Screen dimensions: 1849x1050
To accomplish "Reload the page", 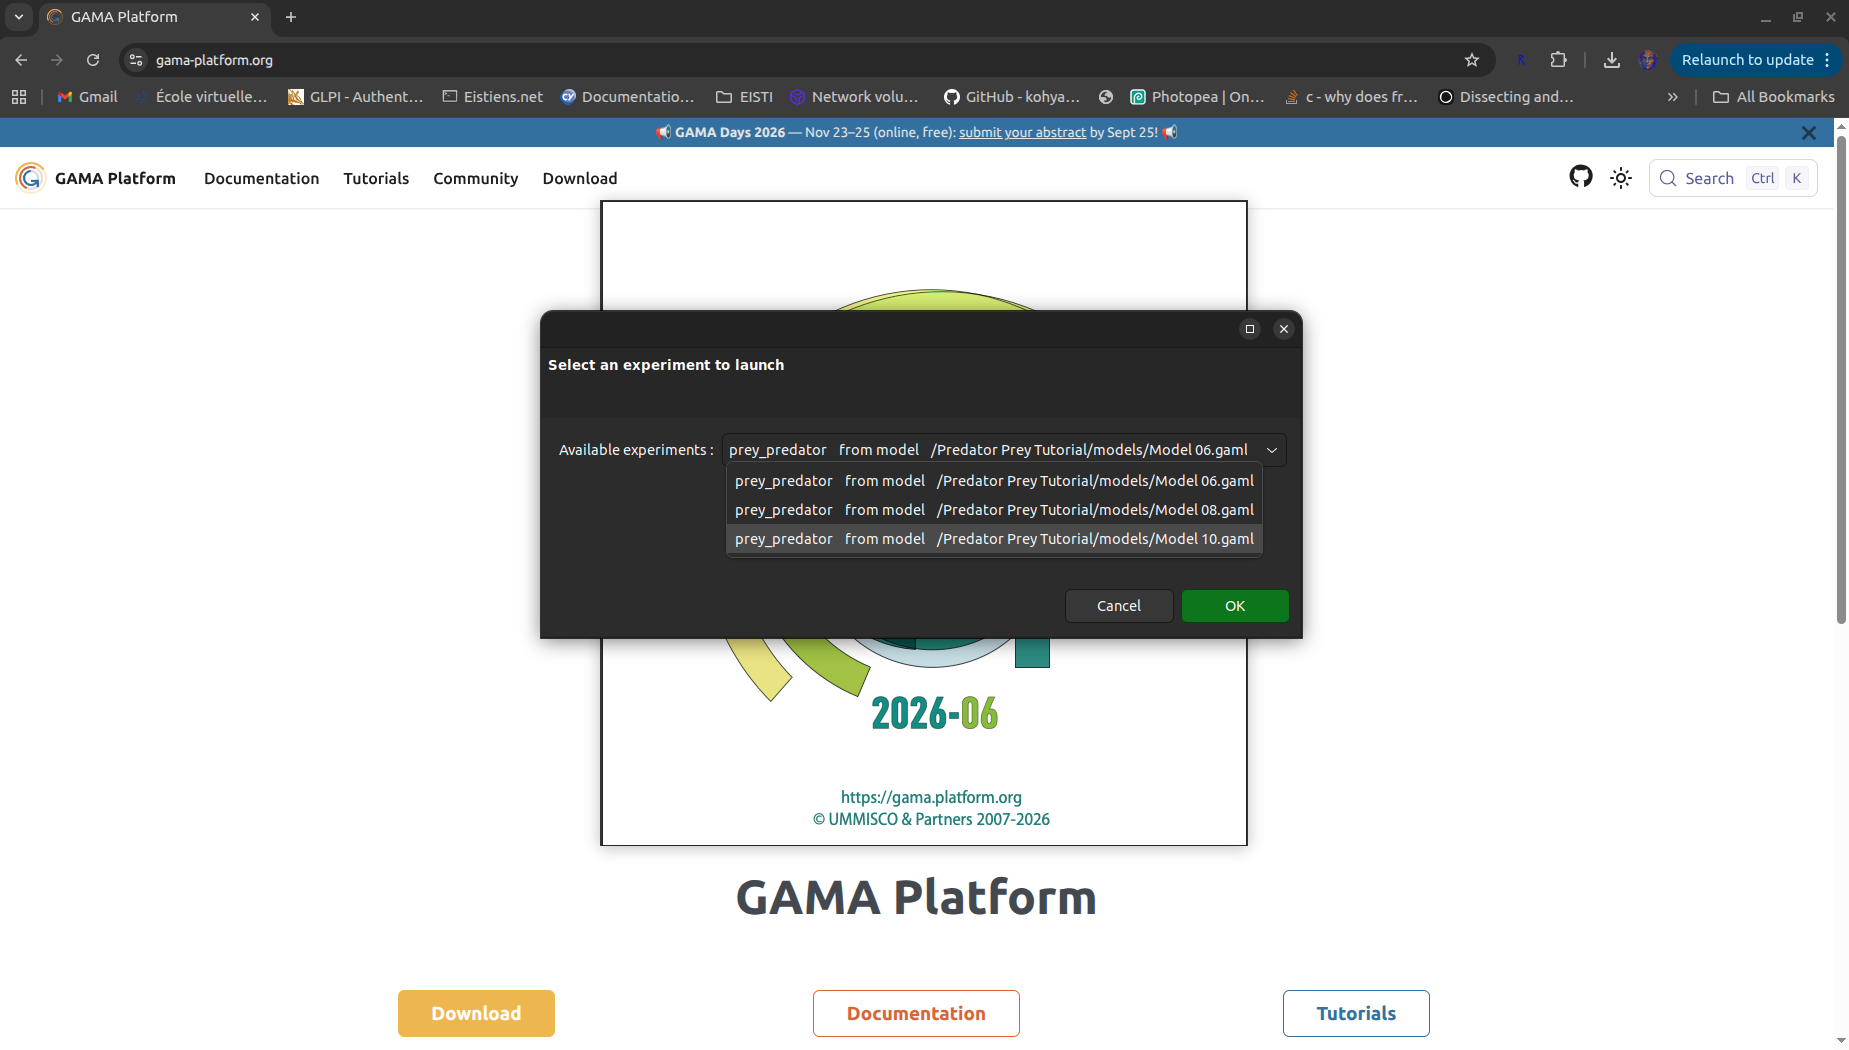I will click(93, 60).
